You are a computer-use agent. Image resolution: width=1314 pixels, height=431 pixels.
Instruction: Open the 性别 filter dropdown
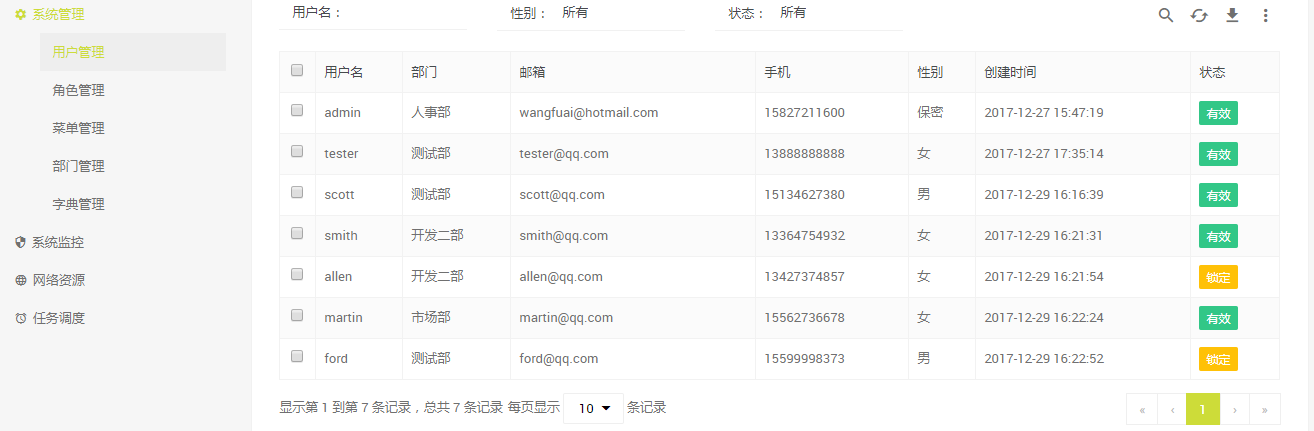click(x=619, y=13)
